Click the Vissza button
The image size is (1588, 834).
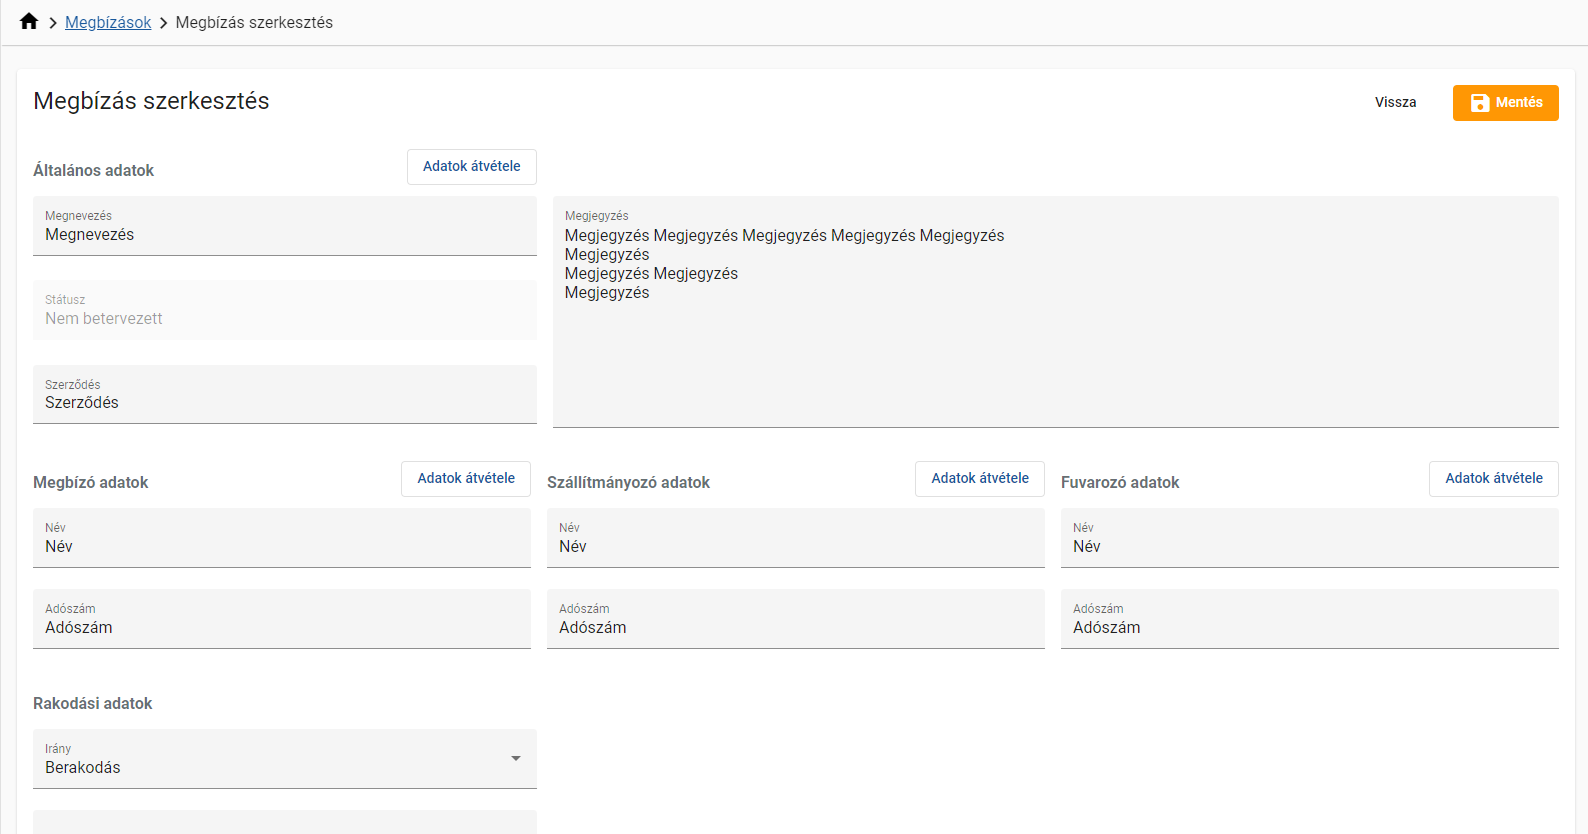coord(1395,102)
